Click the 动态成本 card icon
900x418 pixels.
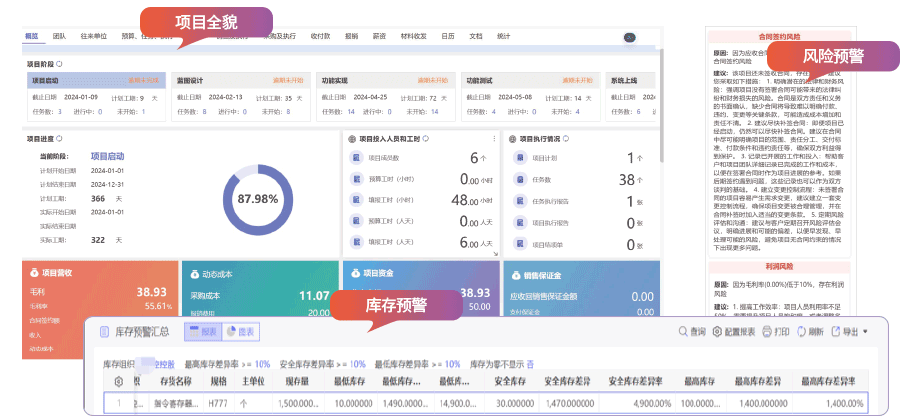pyautogui.click(x=192, y=271)
